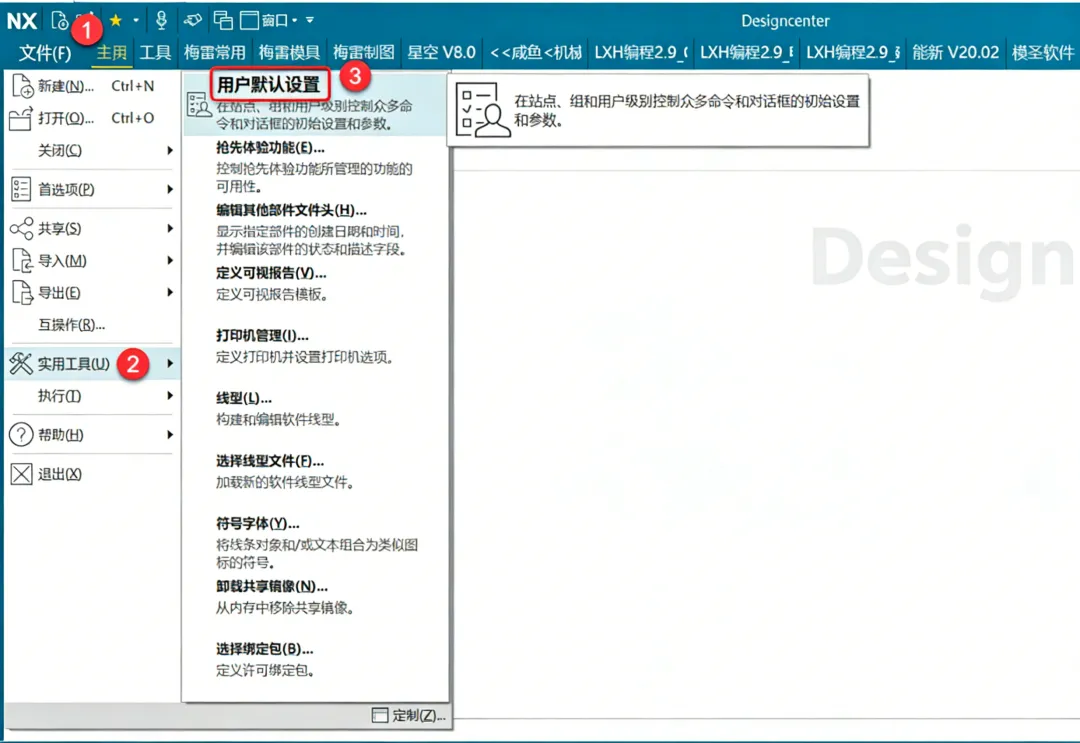This screenshot has width=1080, height=743.
Task: Open 定义可视报告(V)... entry
Action: click(x=271, y=273)
